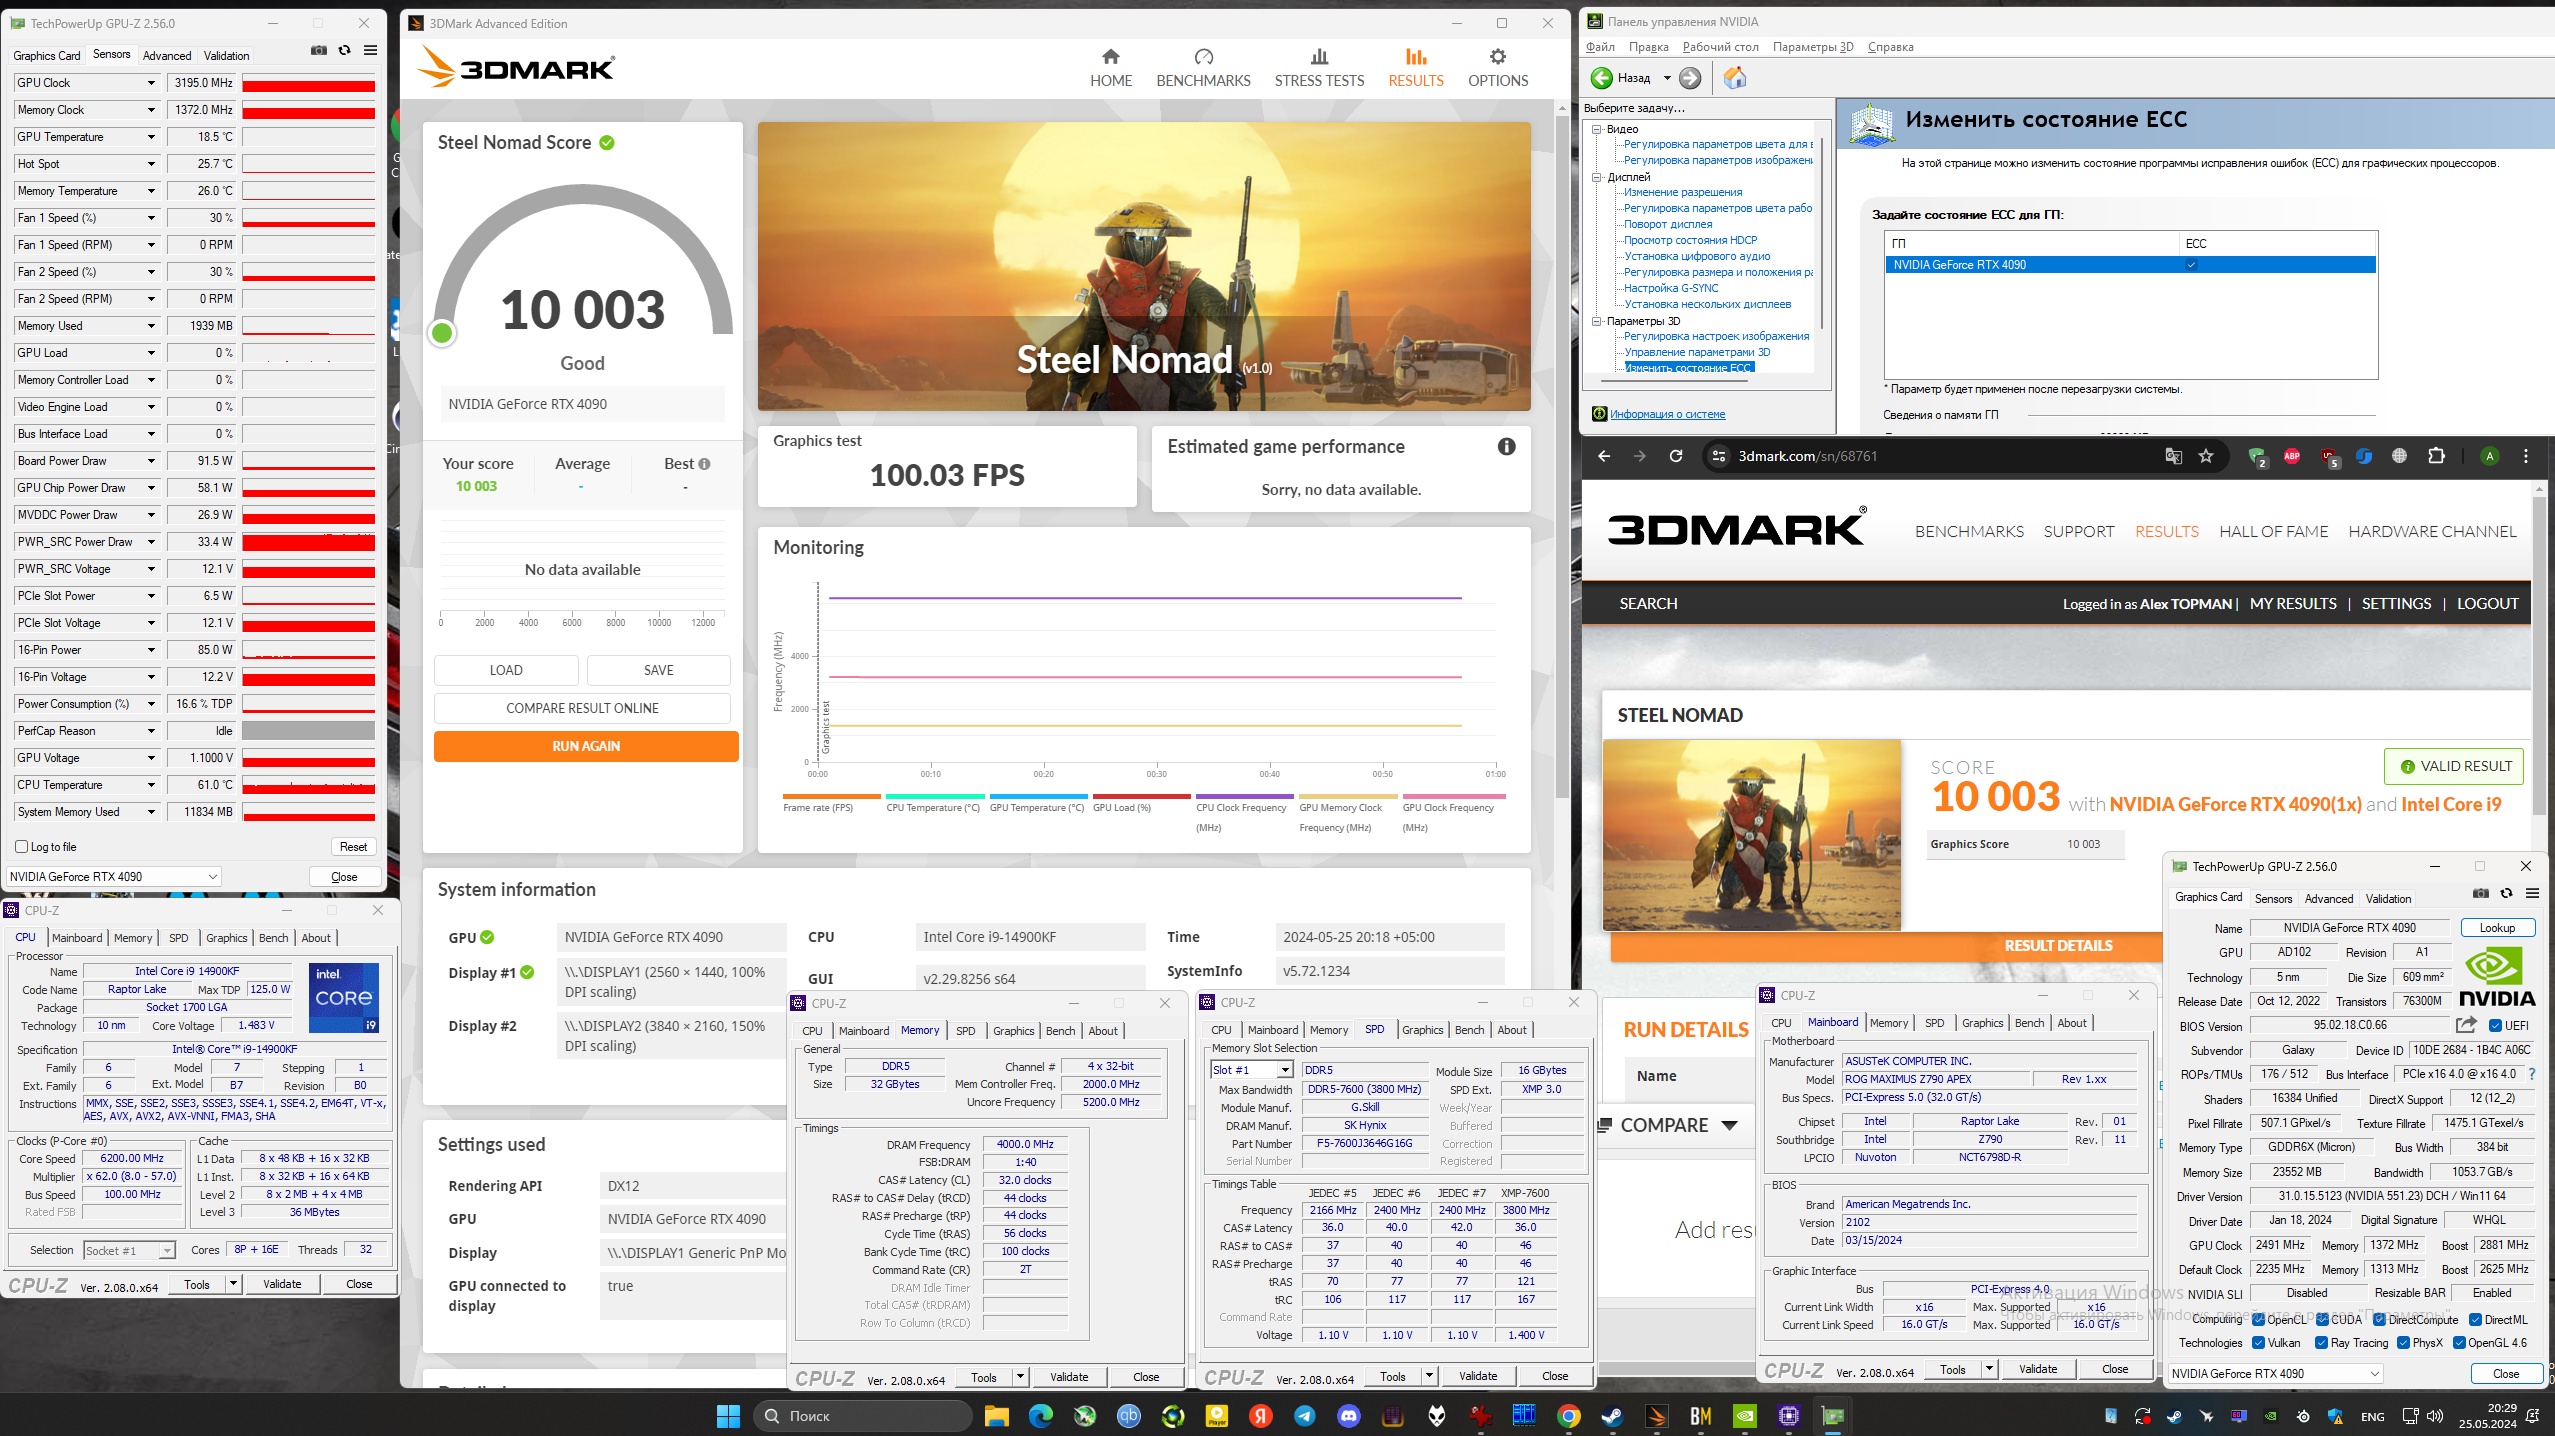Open 3DMark STRESS TESTS section
Image resolution: width=2555 pixels, height=1436 pixels.
pyautogui.click(x=1319, y=68)
